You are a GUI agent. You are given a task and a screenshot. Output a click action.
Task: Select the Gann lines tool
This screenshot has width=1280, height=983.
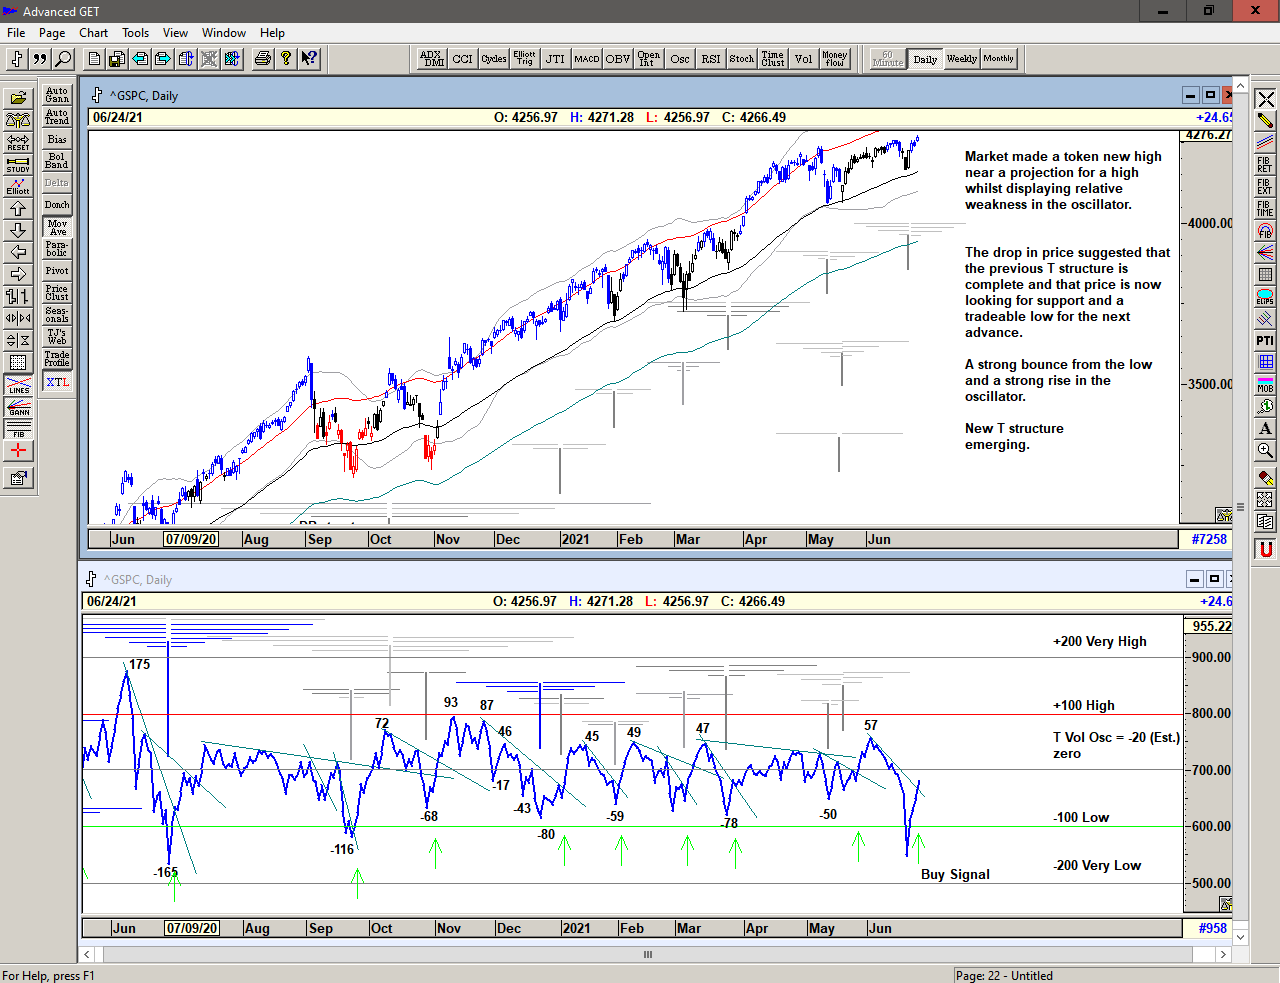click(18, 407)
